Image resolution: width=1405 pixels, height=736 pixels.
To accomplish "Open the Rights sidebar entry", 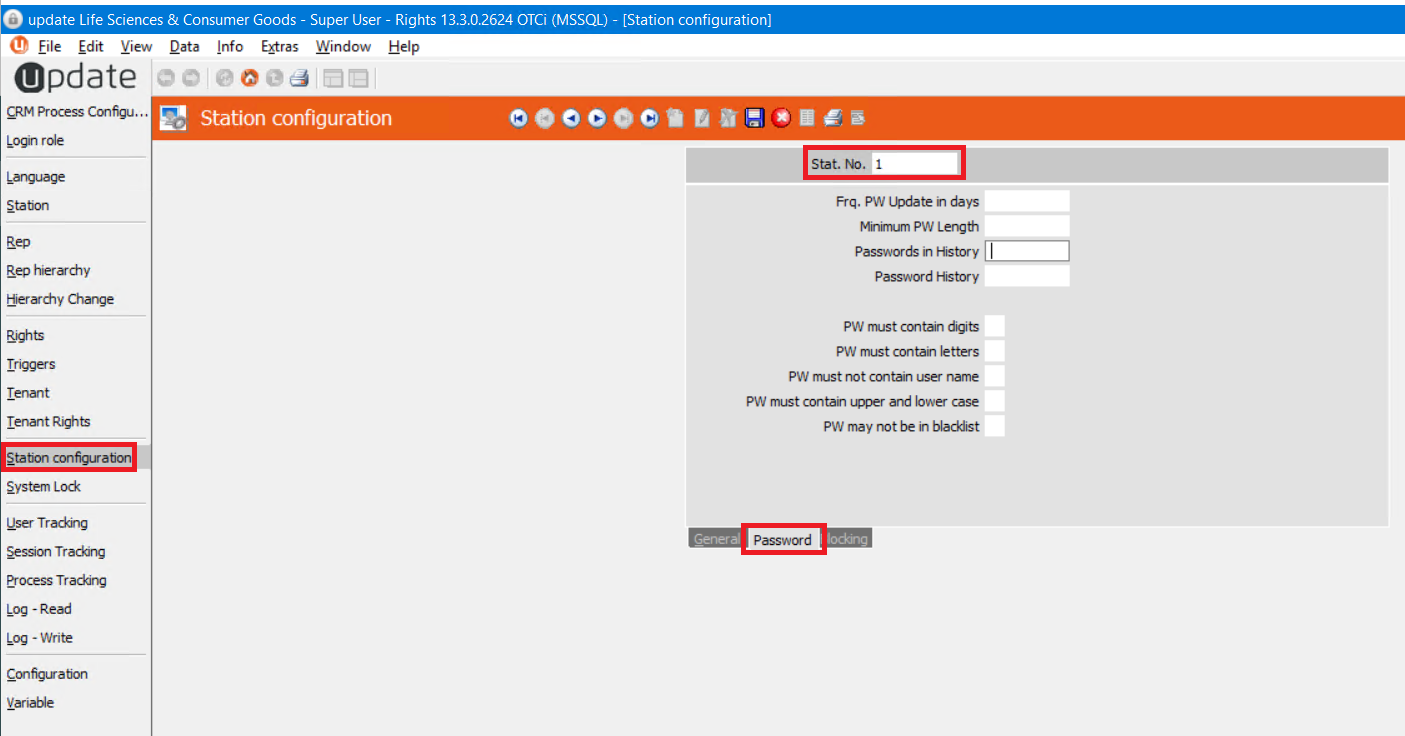I will (25, 336).
